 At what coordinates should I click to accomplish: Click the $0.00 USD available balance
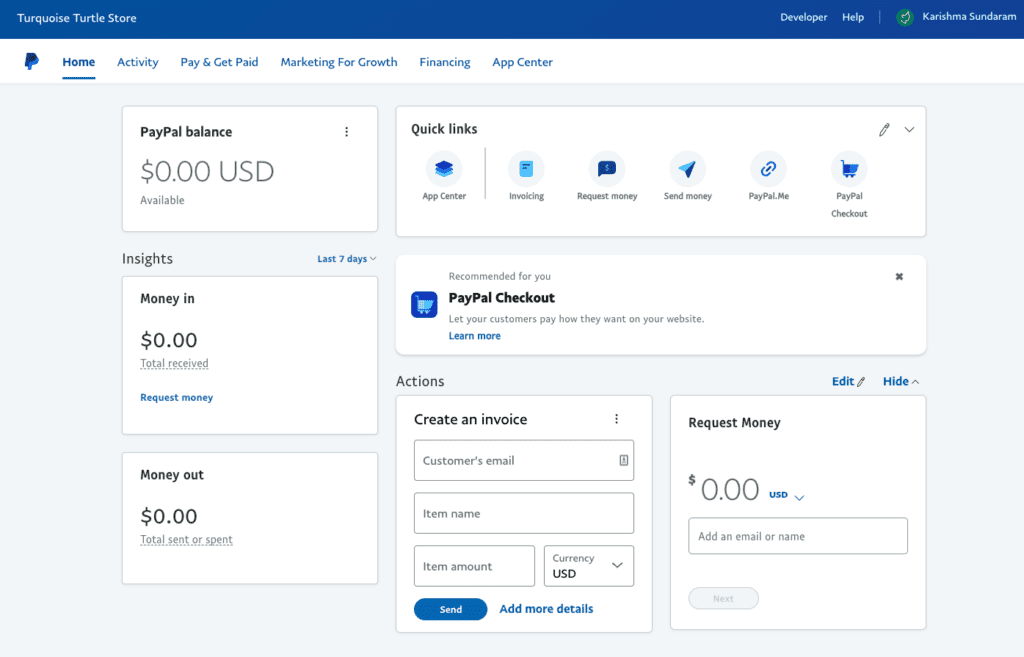click(207, 172)
